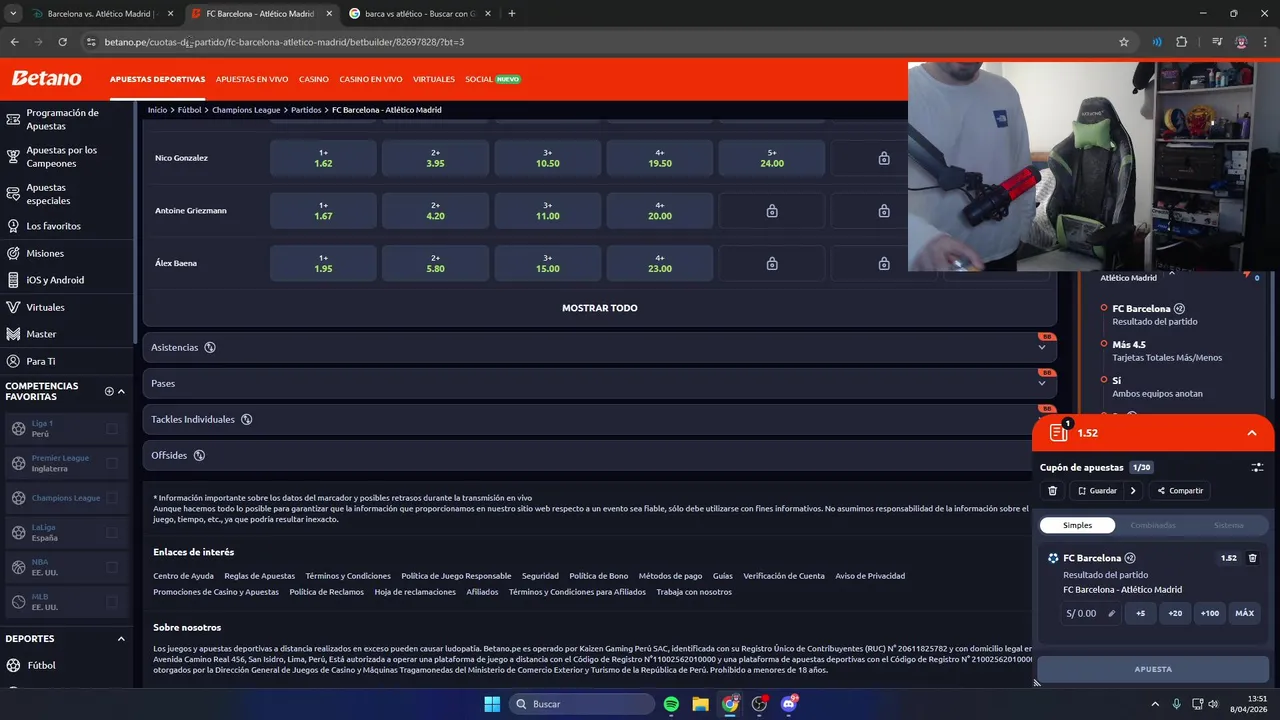Open Apuestas en Vivo menu

pyautogui.click(x=252, y=79)
